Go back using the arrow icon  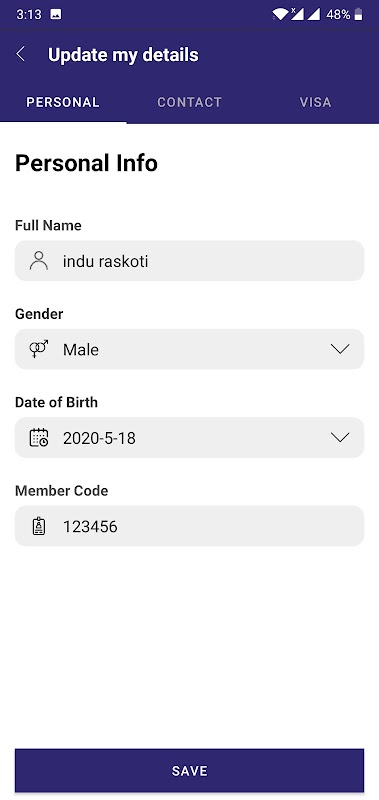20,54
